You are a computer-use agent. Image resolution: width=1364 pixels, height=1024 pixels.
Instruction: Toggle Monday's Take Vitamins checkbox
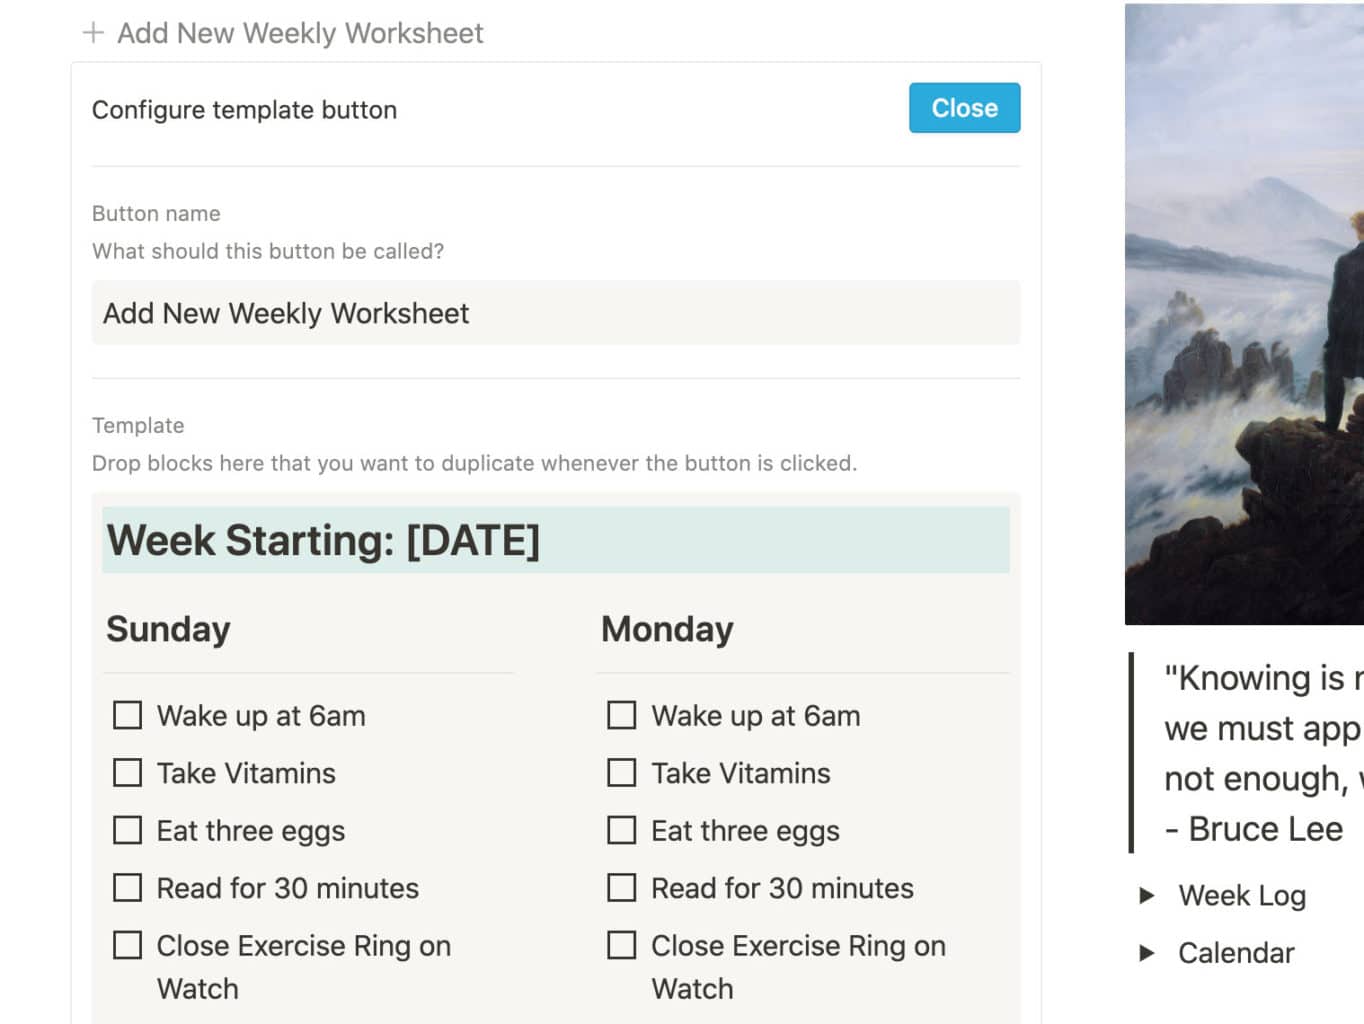coord(622,773)
